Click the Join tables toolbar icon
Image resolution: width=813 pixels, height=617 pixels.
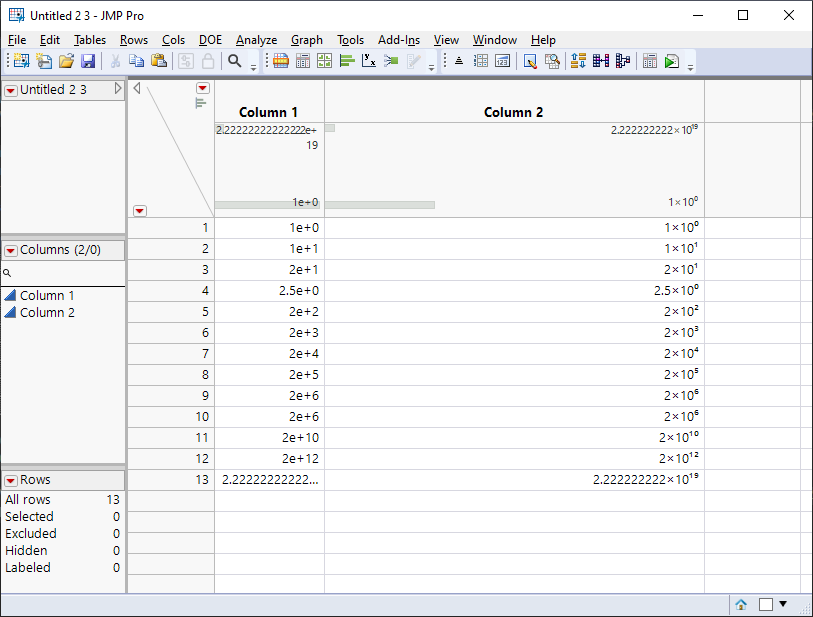tap(601, 61)
